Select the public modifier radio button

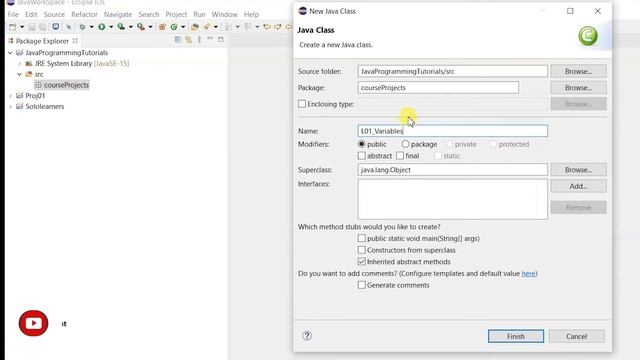[x=362, y=144]
